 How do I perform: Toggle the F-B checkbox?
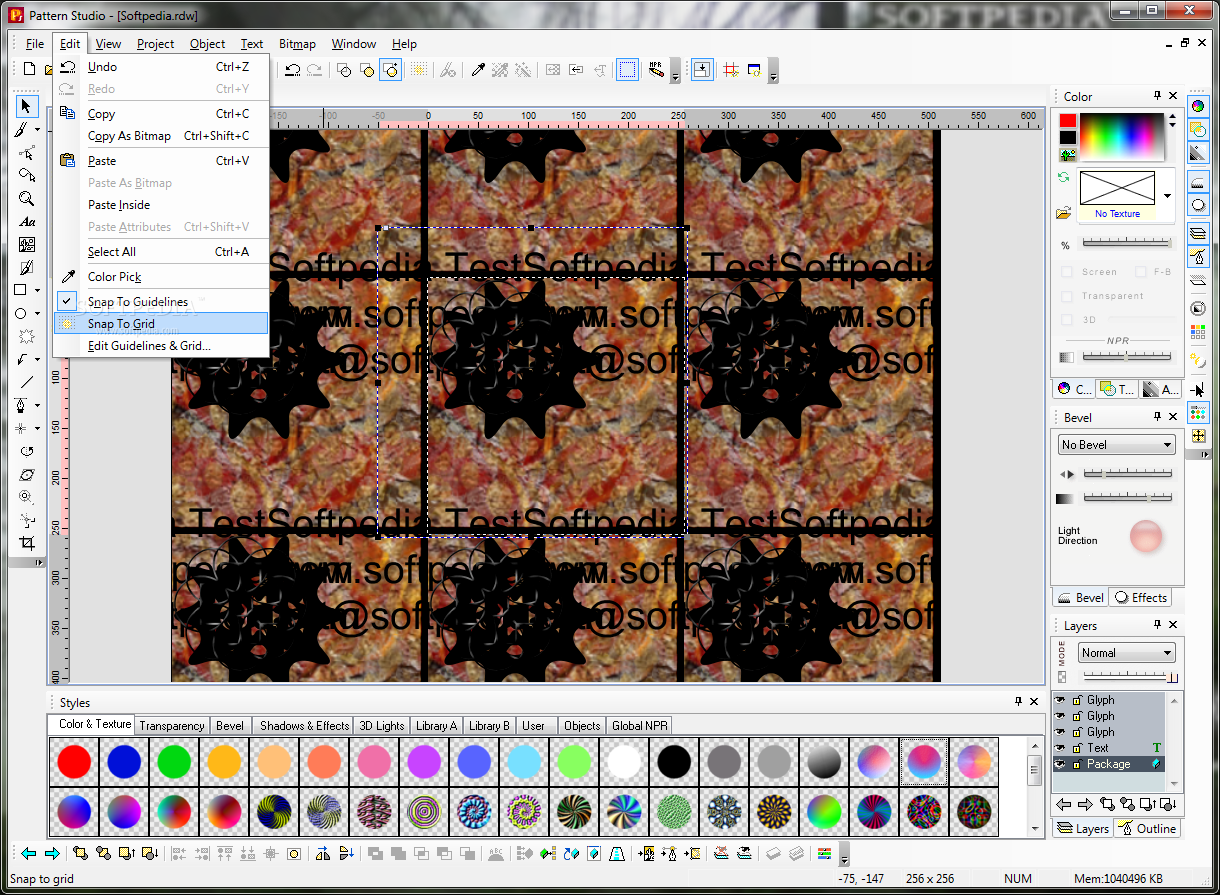point(1140,272)
